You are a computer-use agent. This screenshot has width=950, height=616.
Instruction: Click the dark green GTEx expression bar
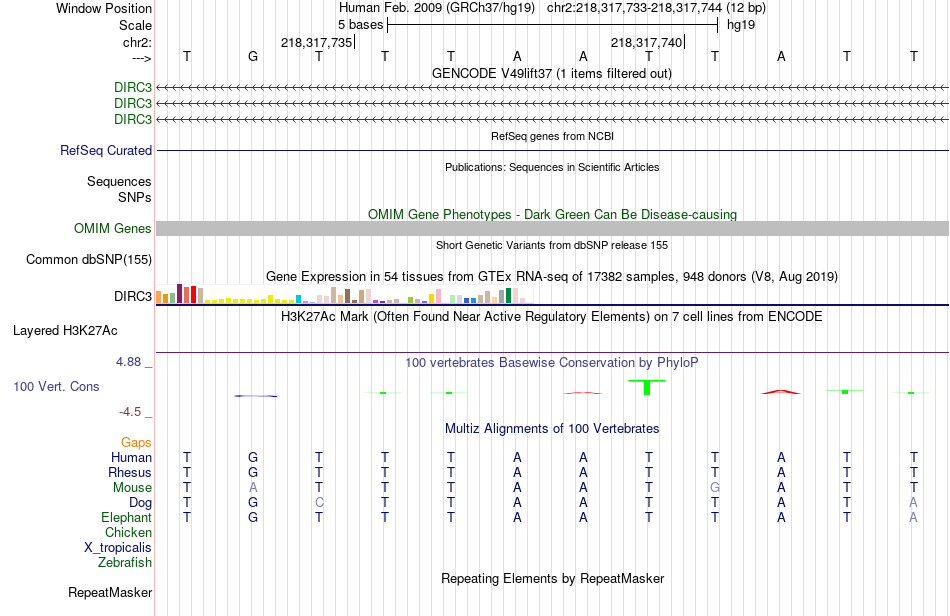coord(508,296)
